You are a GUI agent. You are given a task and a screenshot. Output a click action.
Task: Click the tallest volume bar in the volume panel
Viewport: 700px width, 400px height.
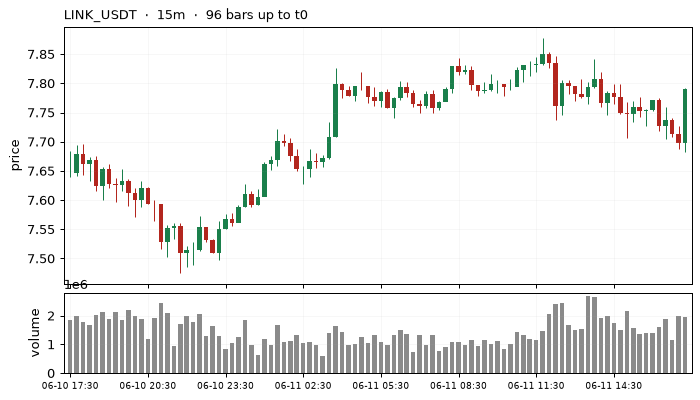point(588,334)
